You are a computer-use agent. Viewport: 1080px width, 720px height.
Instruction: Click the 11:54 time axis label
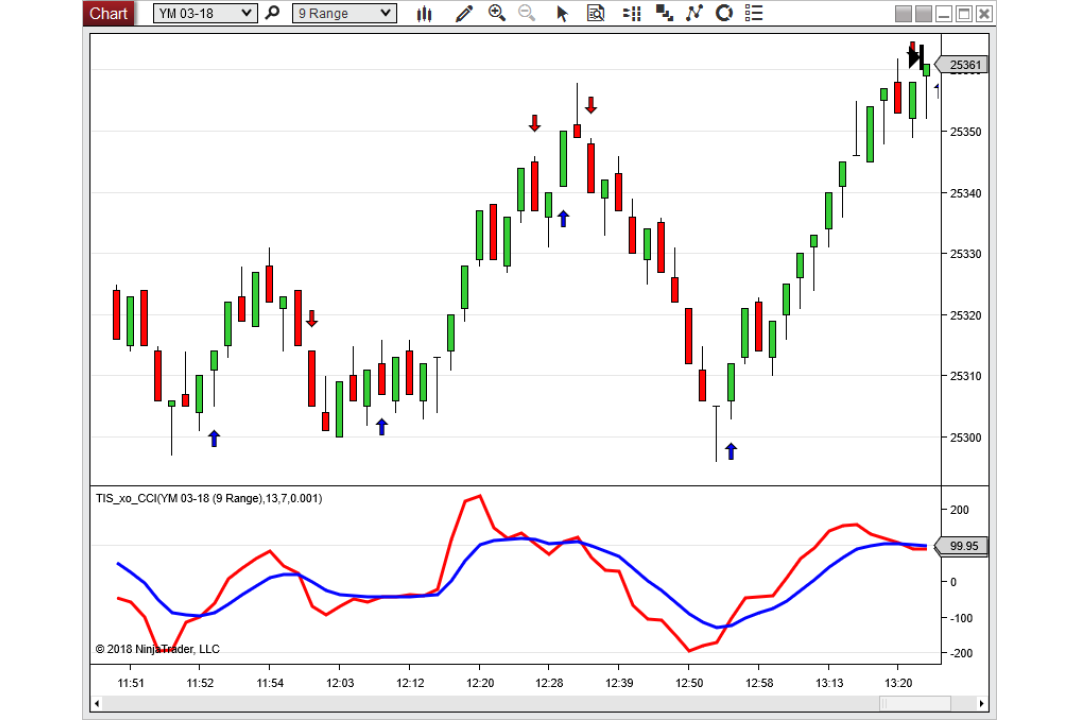[x=270, y=683]
